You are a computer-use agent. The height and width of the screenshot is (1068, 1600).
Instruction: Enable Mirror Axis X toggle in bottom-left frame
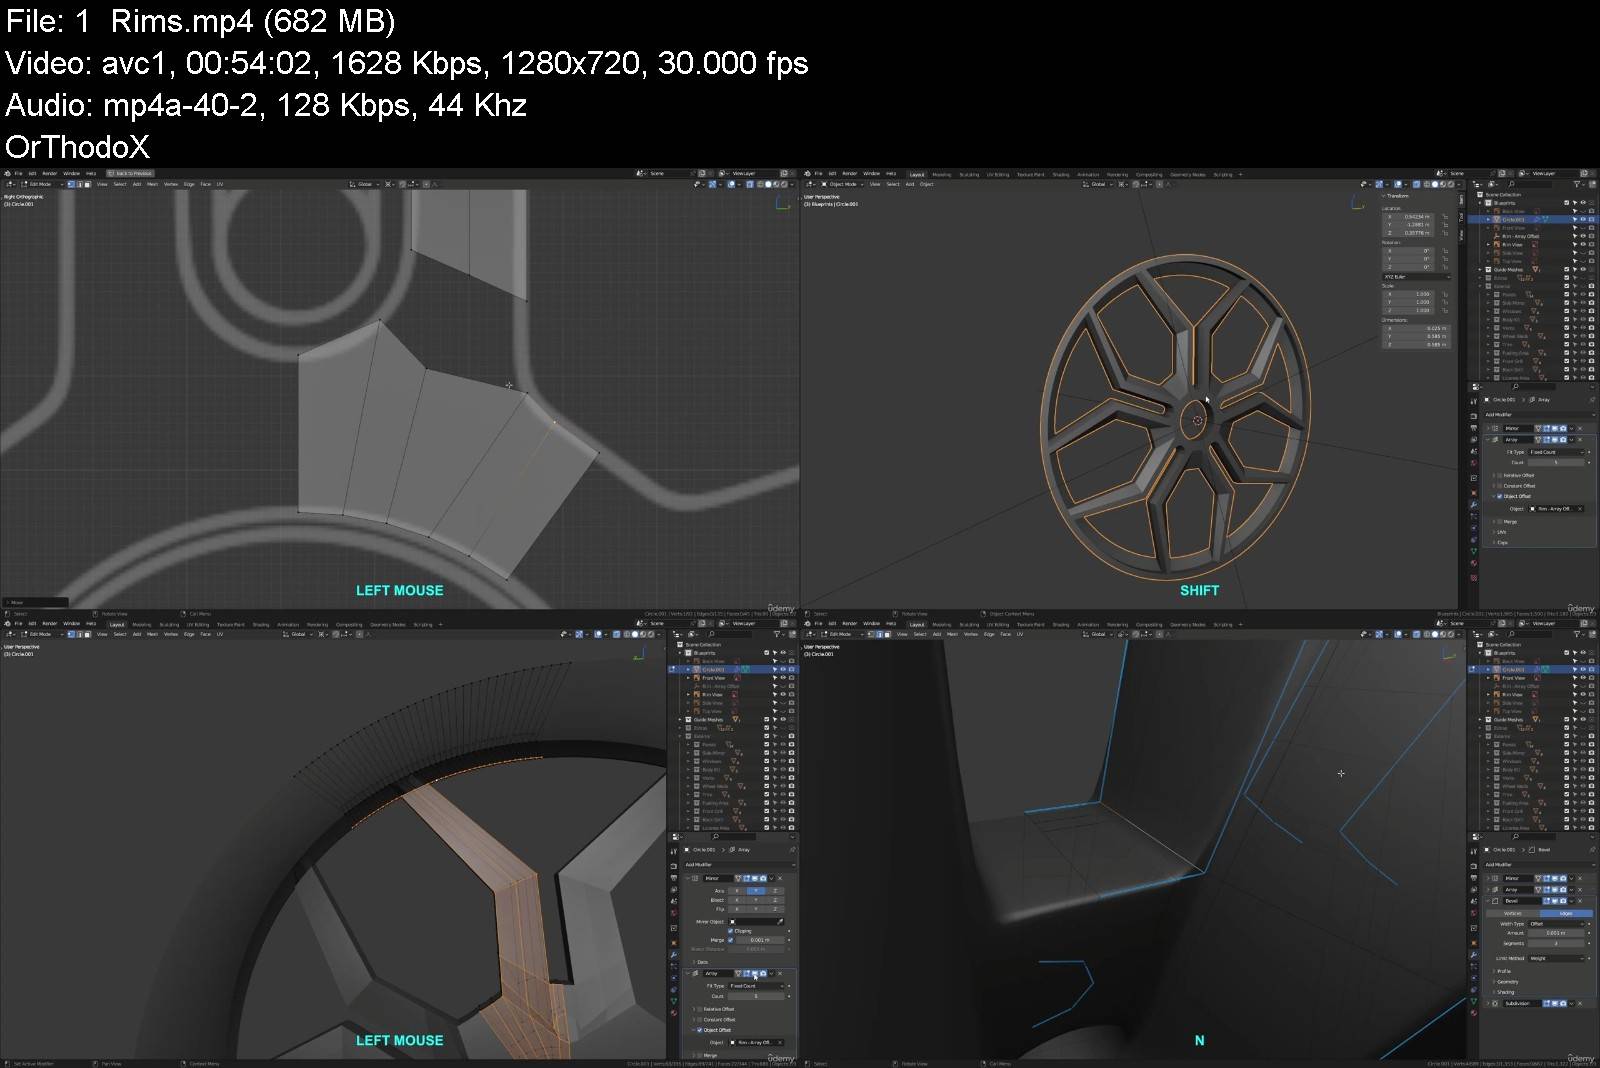point(737,891)
